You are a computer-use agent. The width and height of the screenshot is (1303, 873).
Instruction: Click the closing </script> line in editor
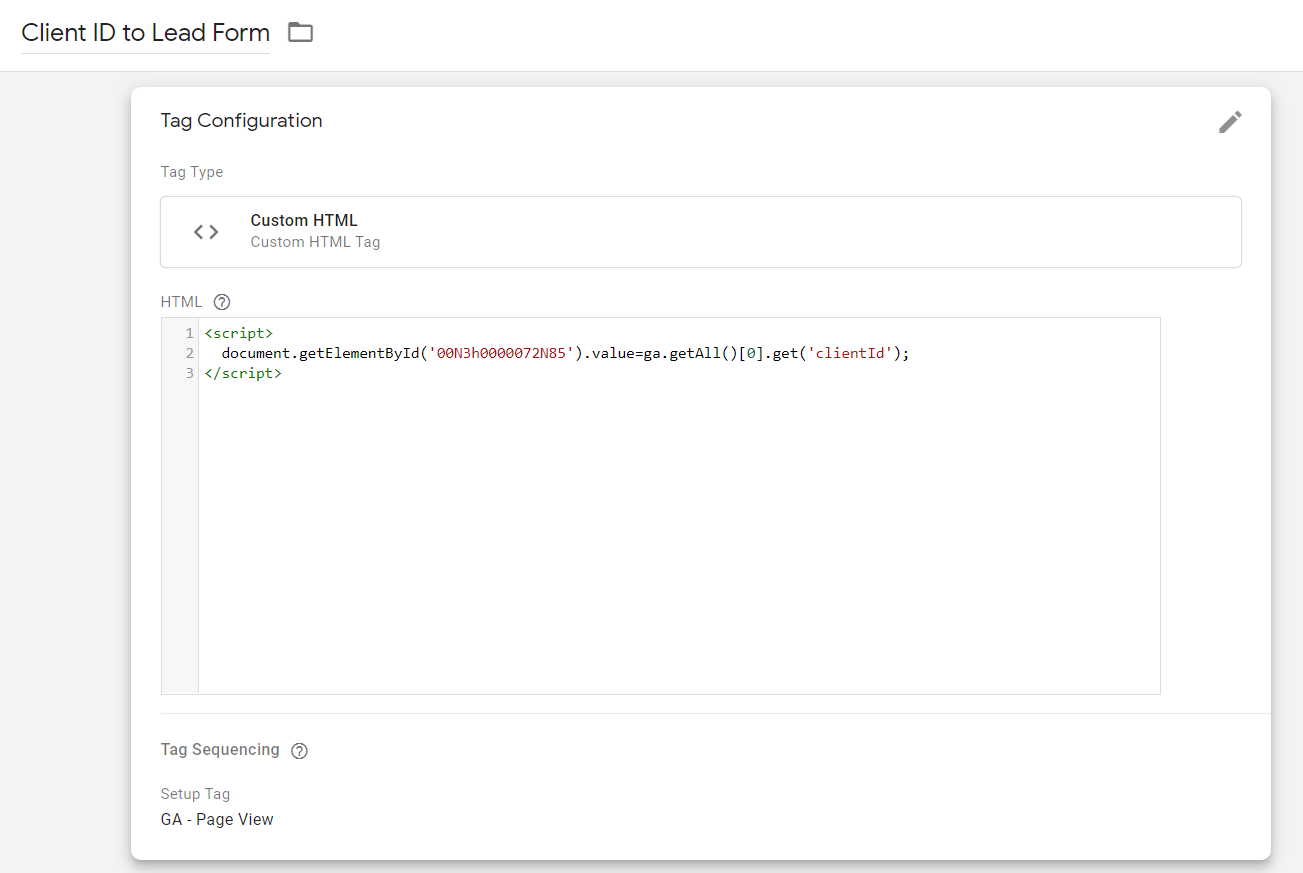pyautogui.click(x=243, y=373)
